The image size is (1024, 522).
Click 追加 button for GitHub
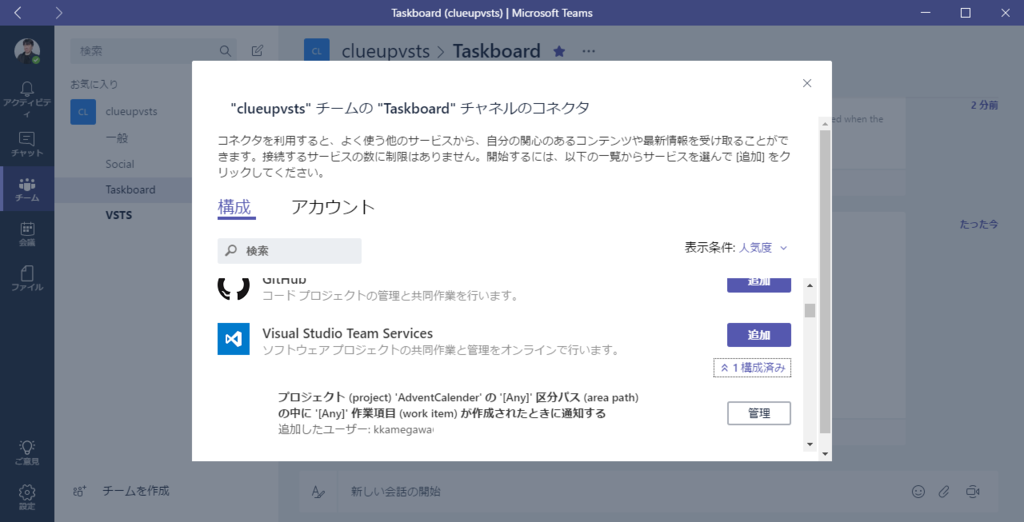(x=759, y=284)
